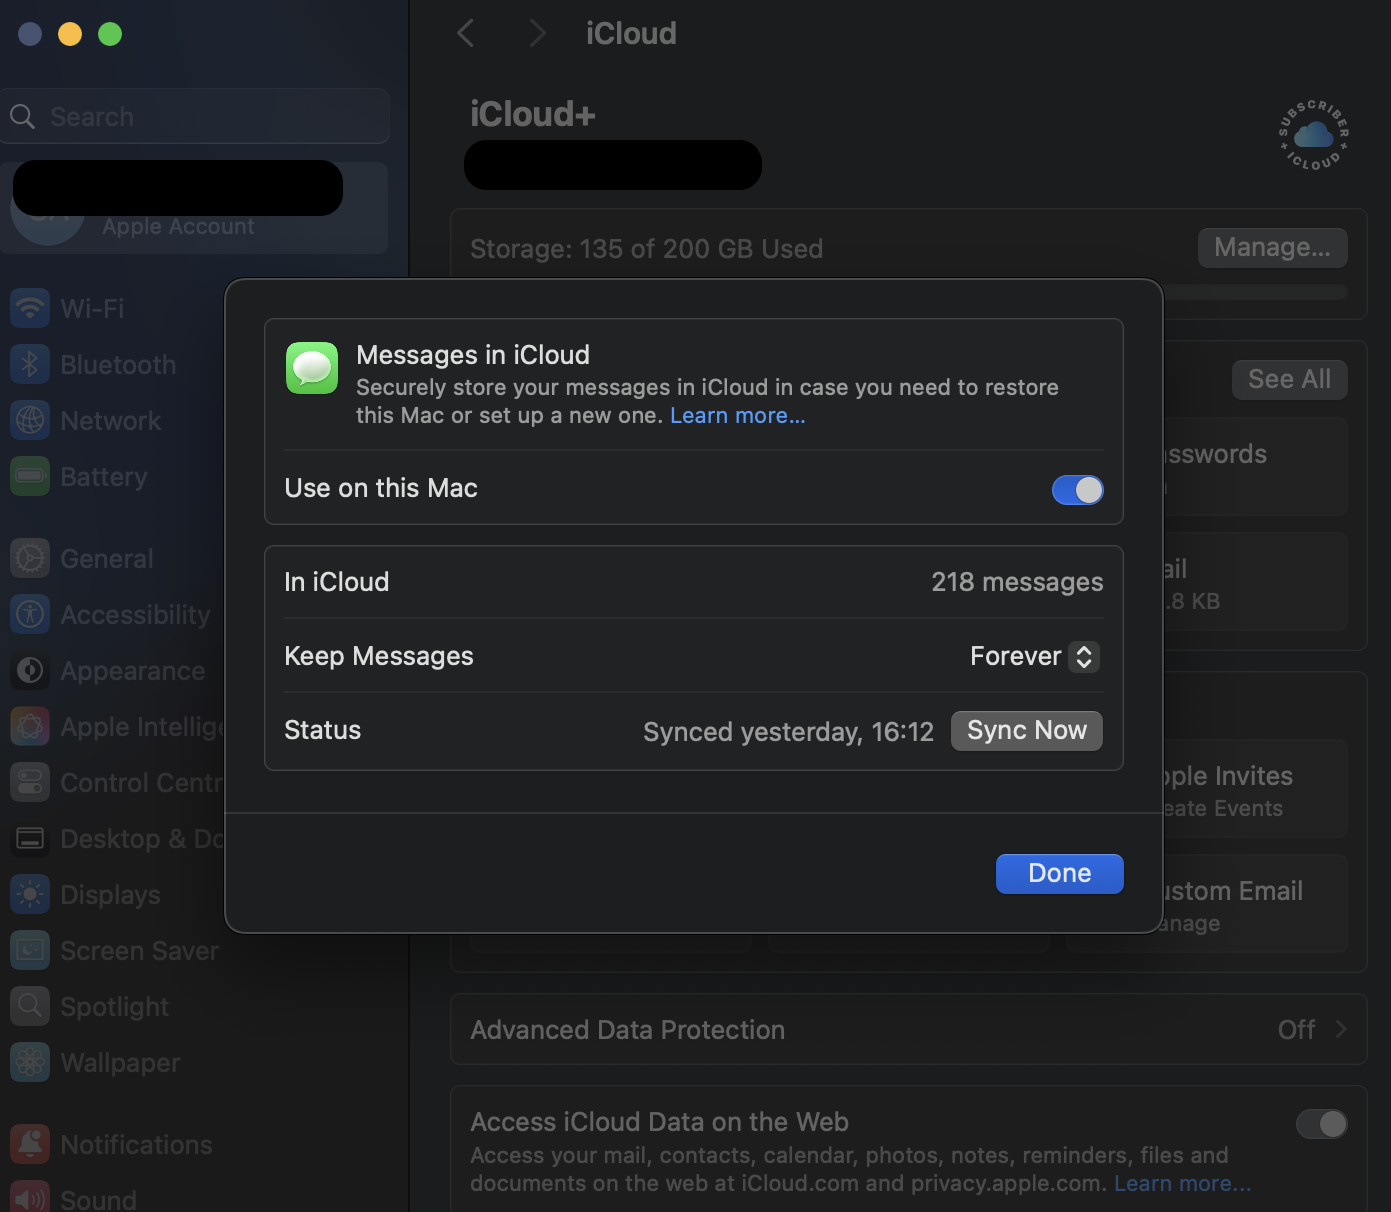1391x1212 pixels.
Task: Click the Screen Saver icon
Action: point(30,950)
